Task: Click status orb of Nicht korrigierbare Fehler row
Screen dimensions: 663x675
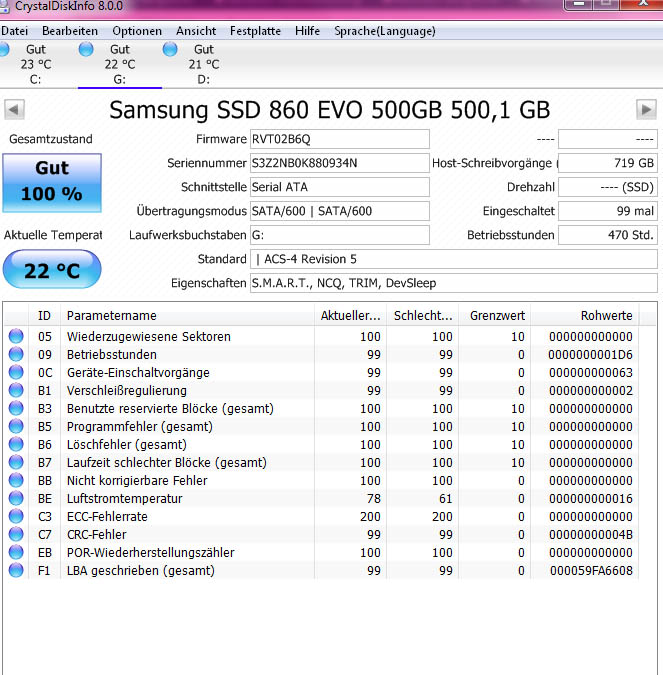Action: 16,480
